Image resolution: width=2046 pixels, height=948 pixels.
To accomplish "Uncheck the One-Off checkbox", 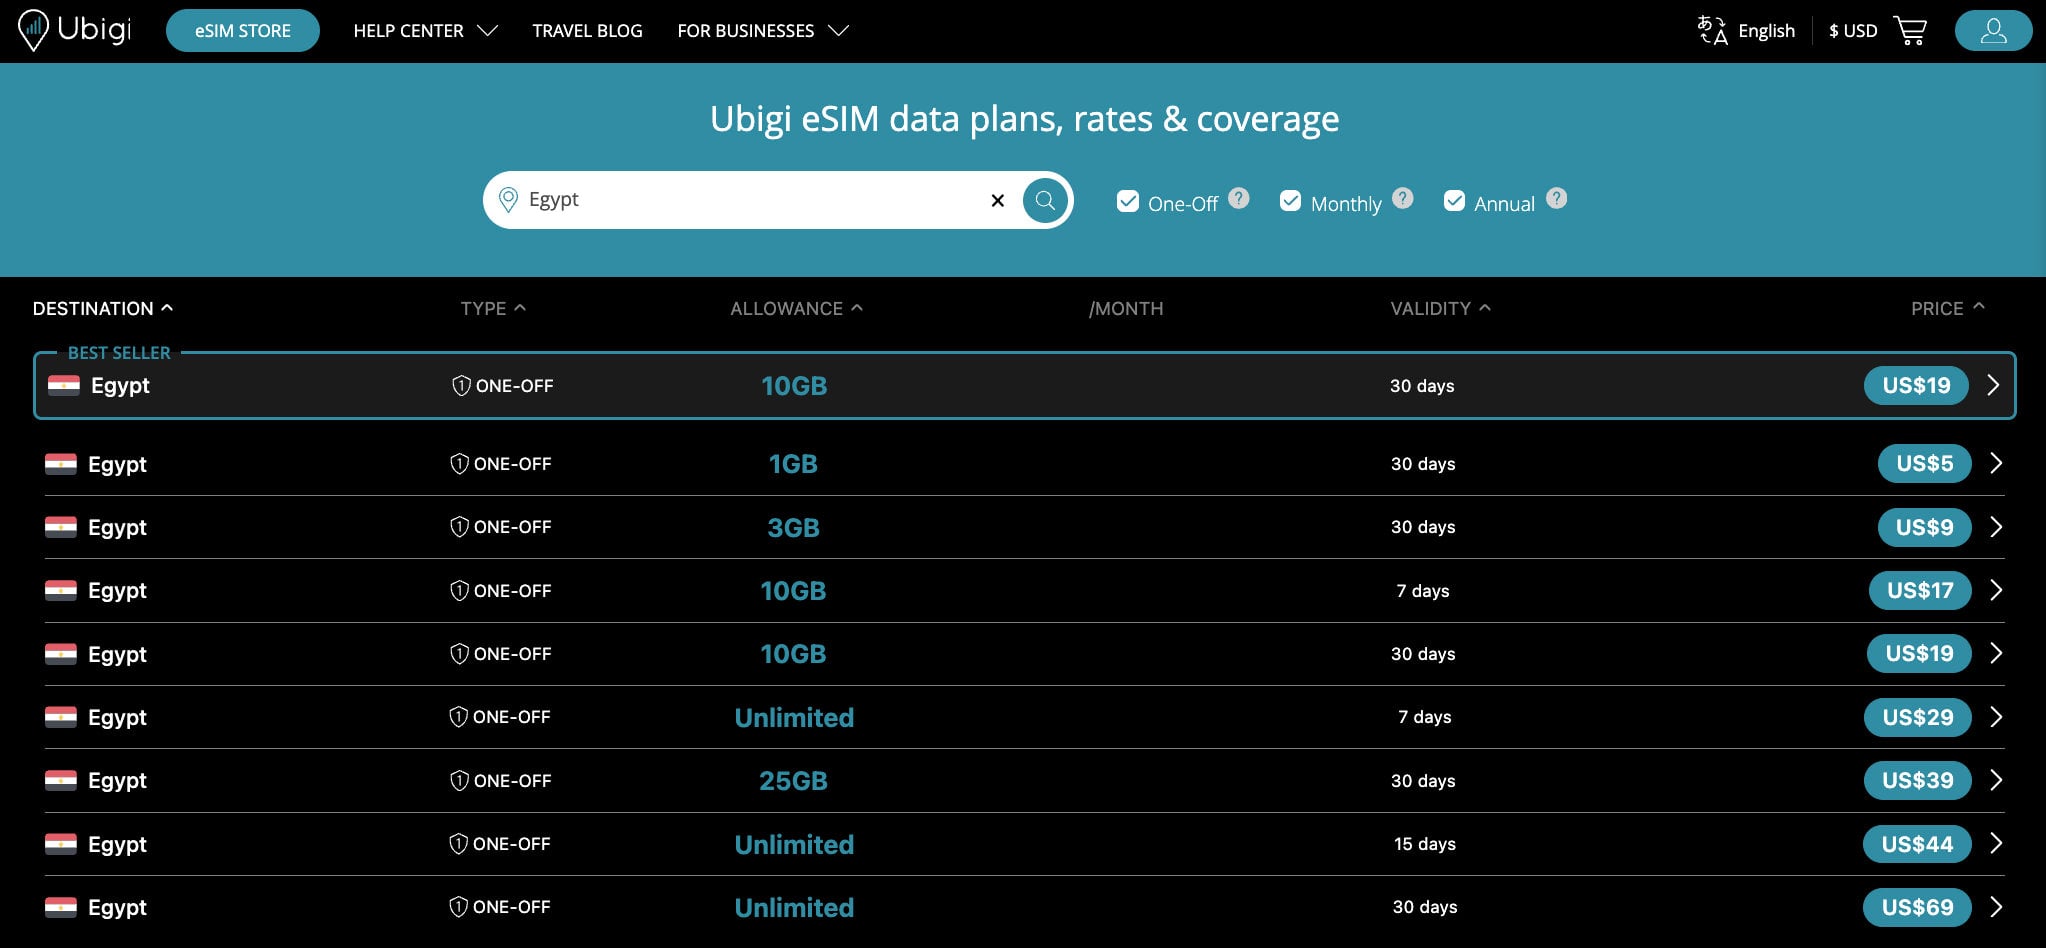I will tap(1128, 202).
